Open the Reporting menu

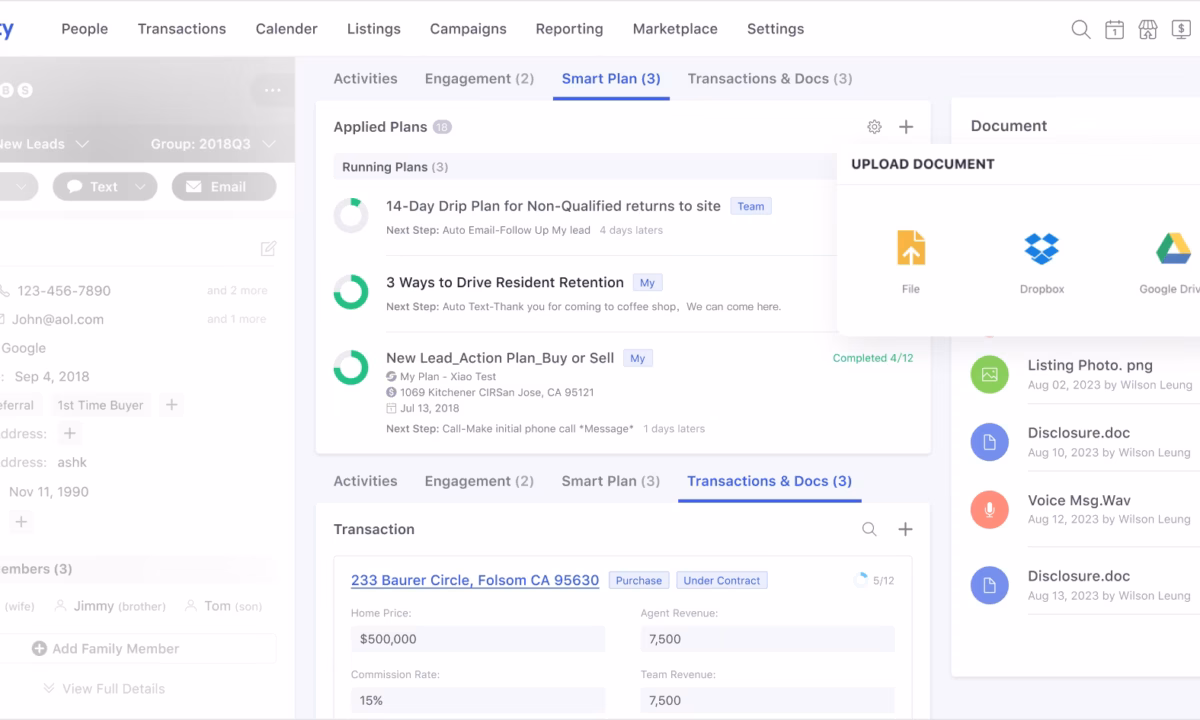click(569, 29)
